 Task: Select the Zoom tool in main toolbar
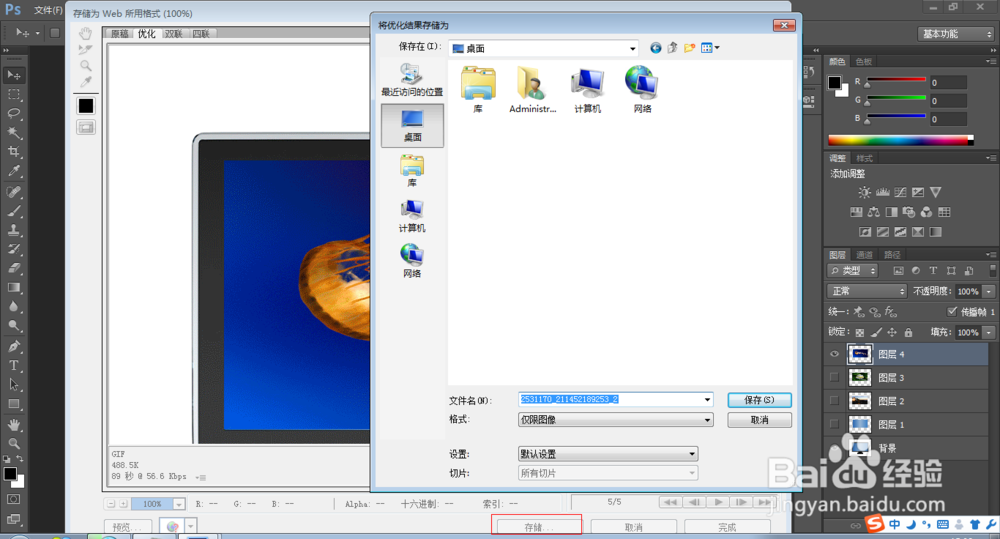point(13,444)
